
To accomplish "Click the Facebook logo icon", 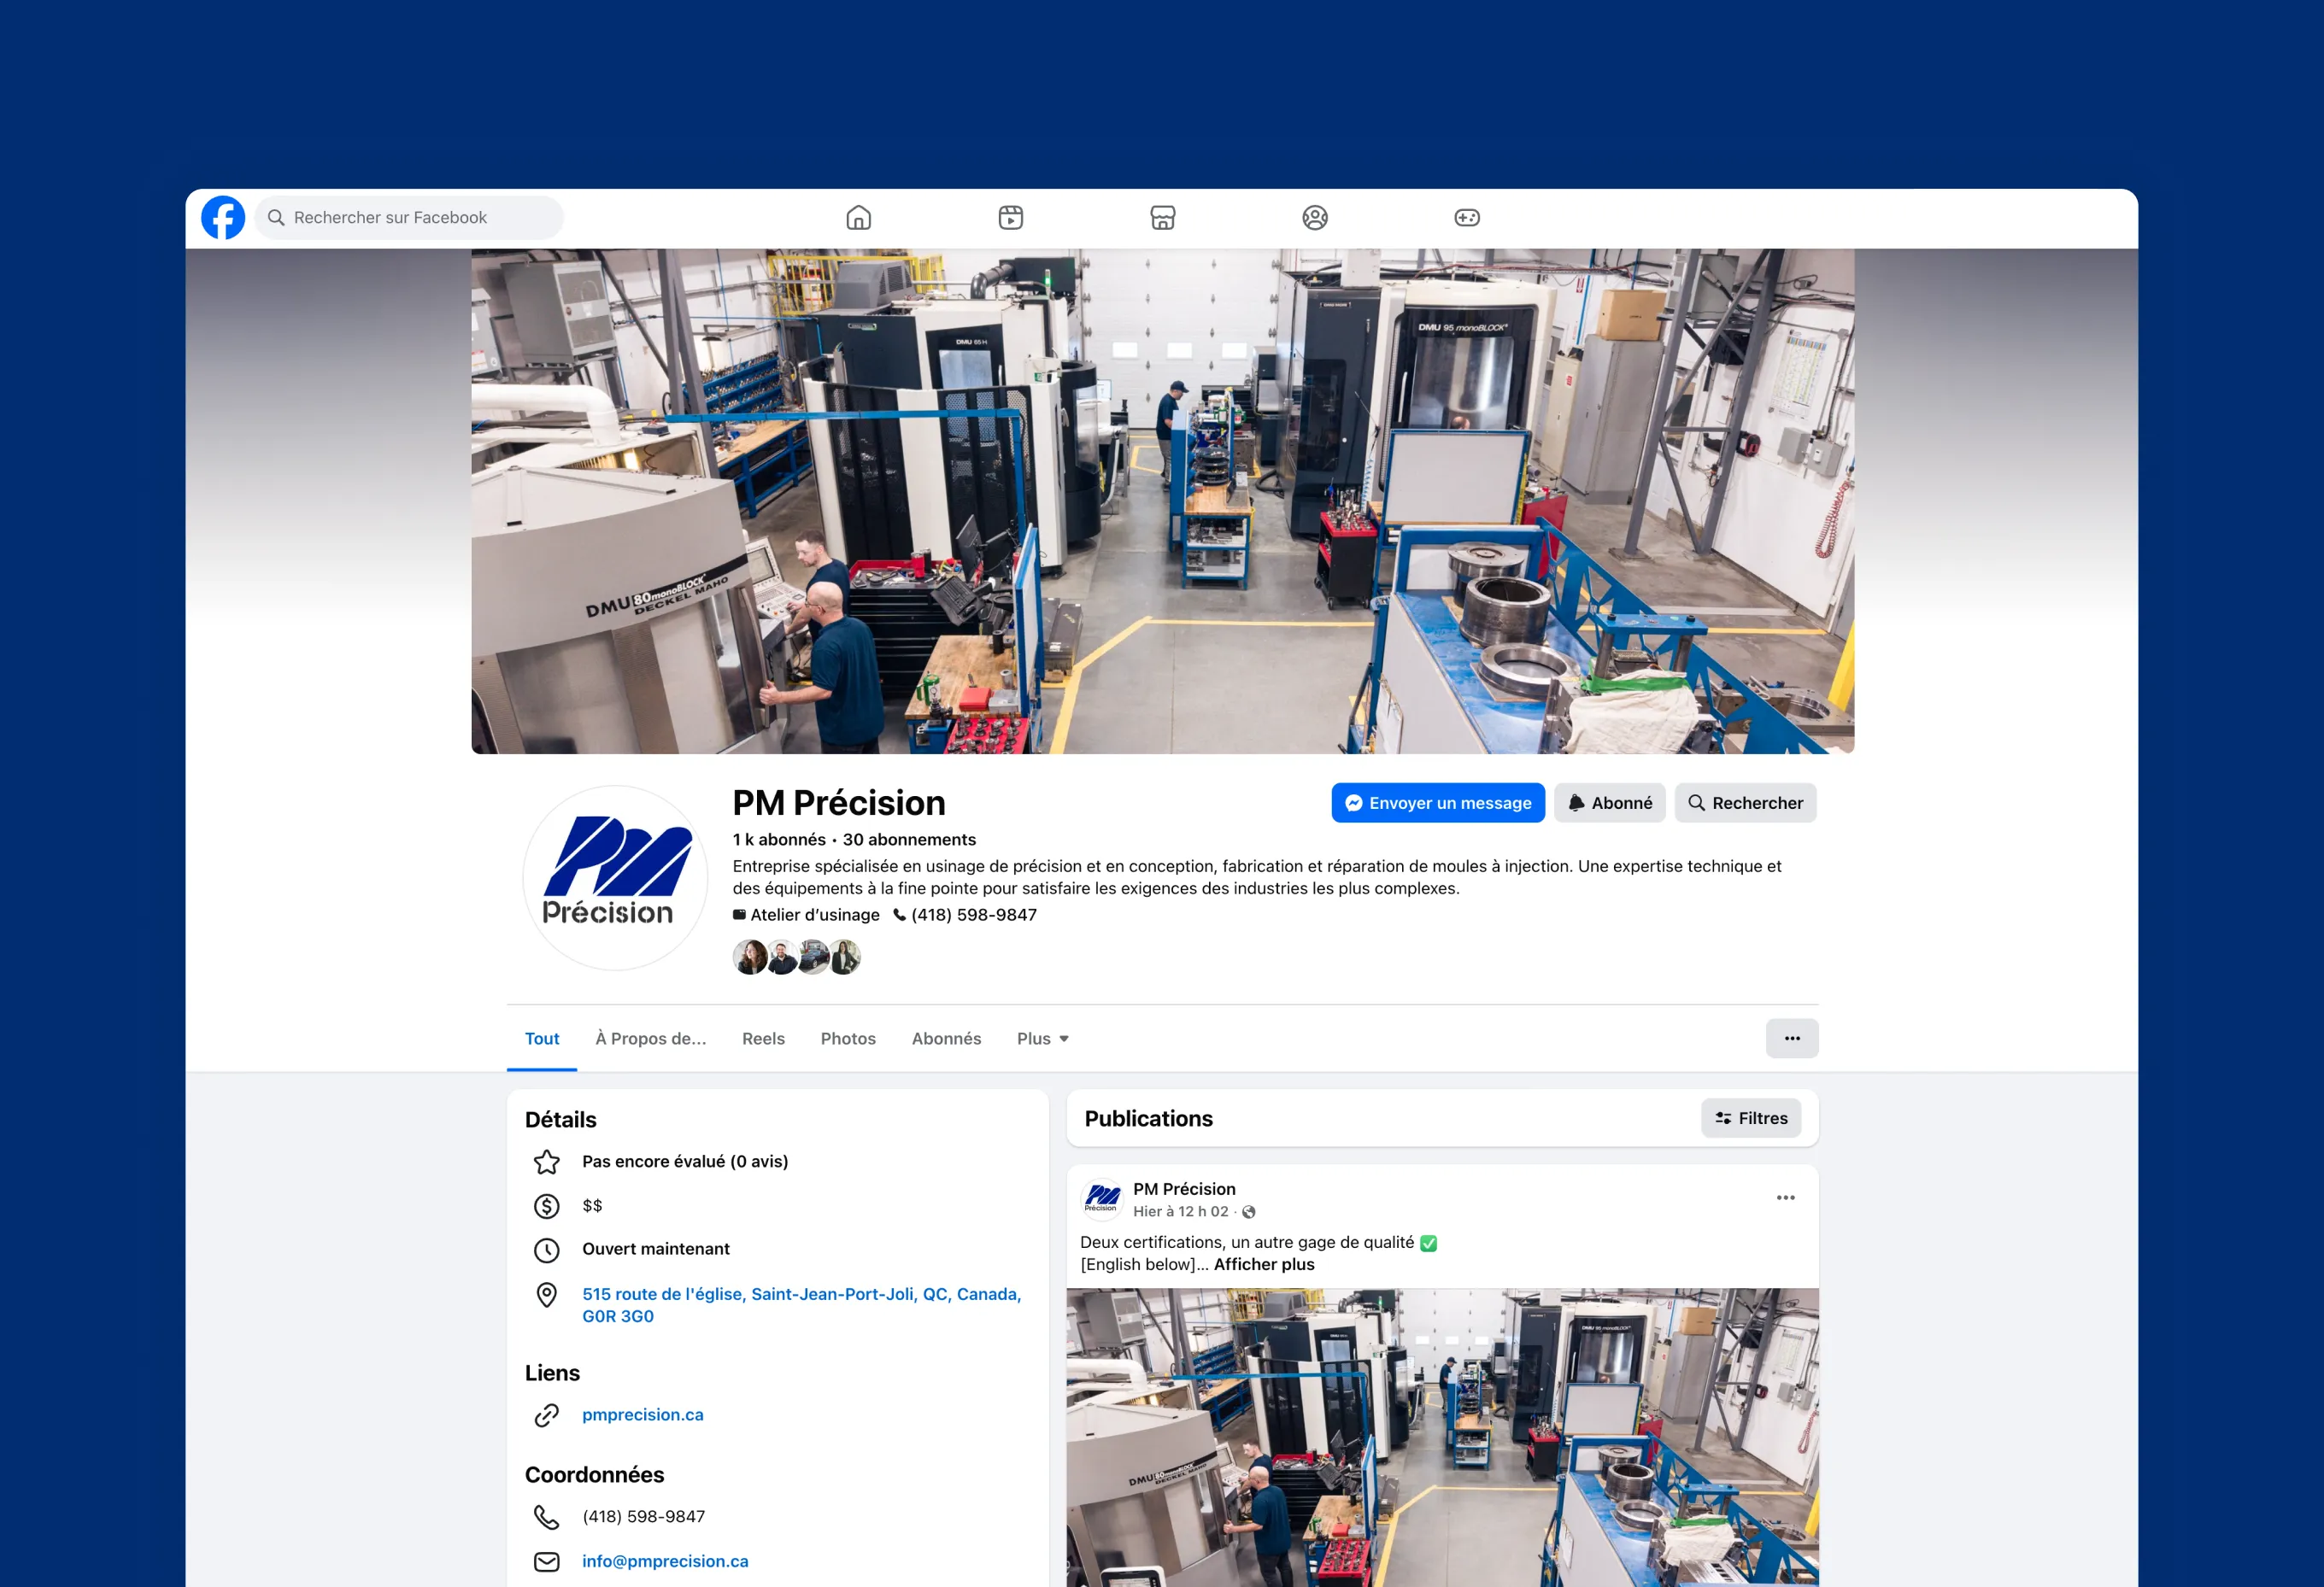I will 223,218.
